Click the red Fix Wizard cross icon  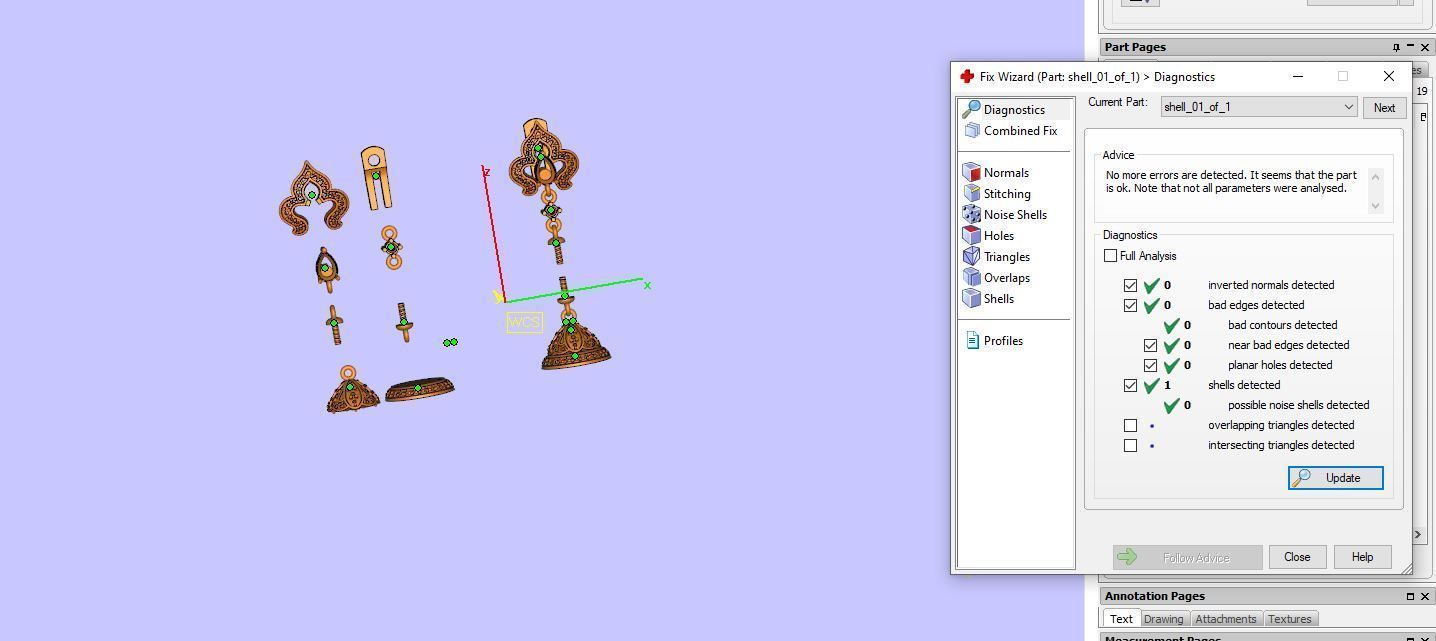point(966,77)
